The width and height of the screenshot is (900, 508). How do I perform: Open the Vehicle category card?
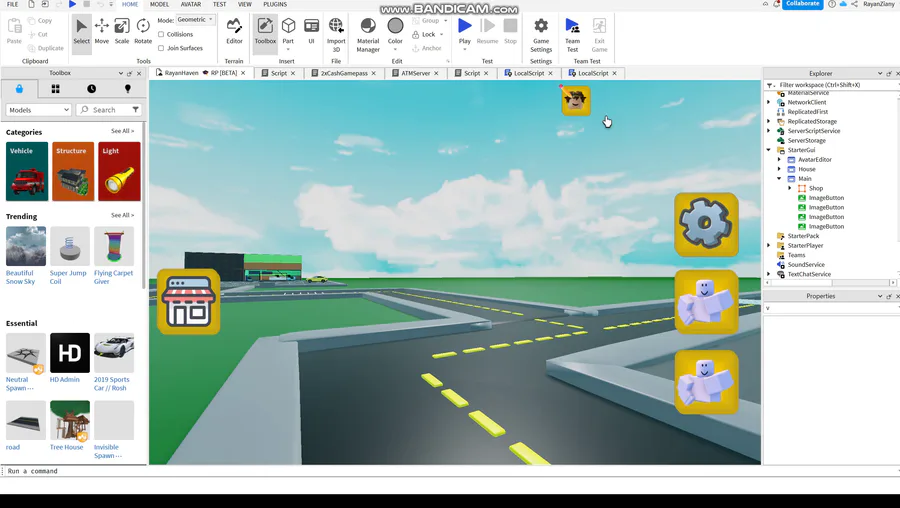(x=27, y=172)
